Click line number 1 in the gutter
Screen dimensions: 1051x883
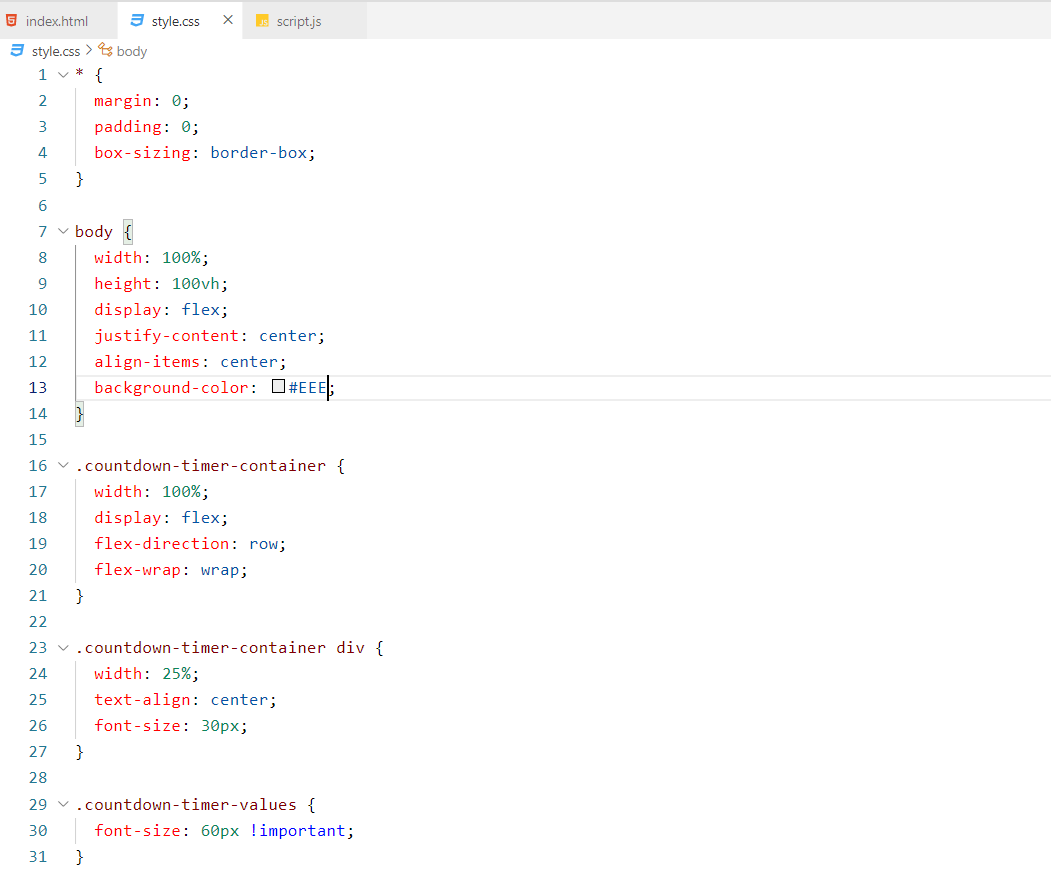[42, 74]
